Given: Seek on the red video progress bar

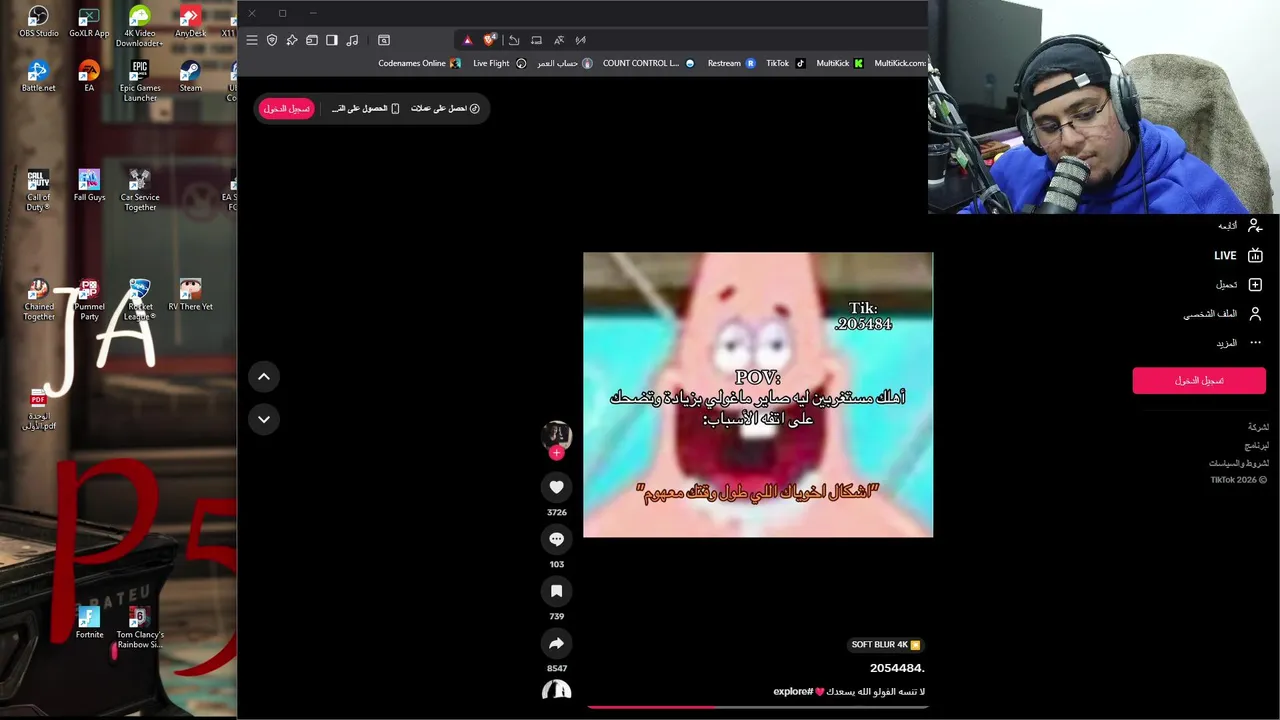Looking at the screenshot, I should tap(758, 707).
